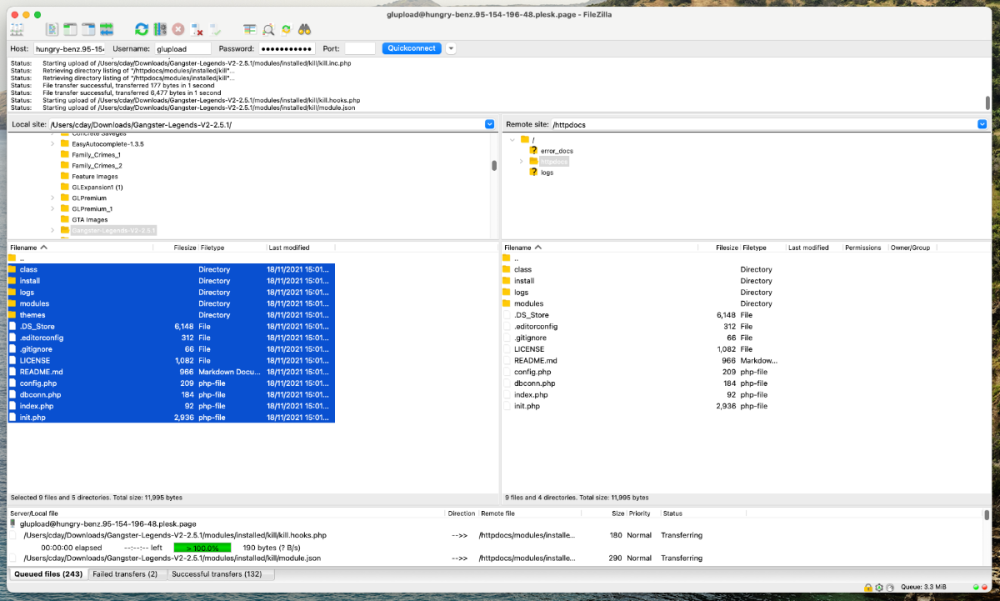Expand the httpdocs folder in remote tree

point(521,161)
